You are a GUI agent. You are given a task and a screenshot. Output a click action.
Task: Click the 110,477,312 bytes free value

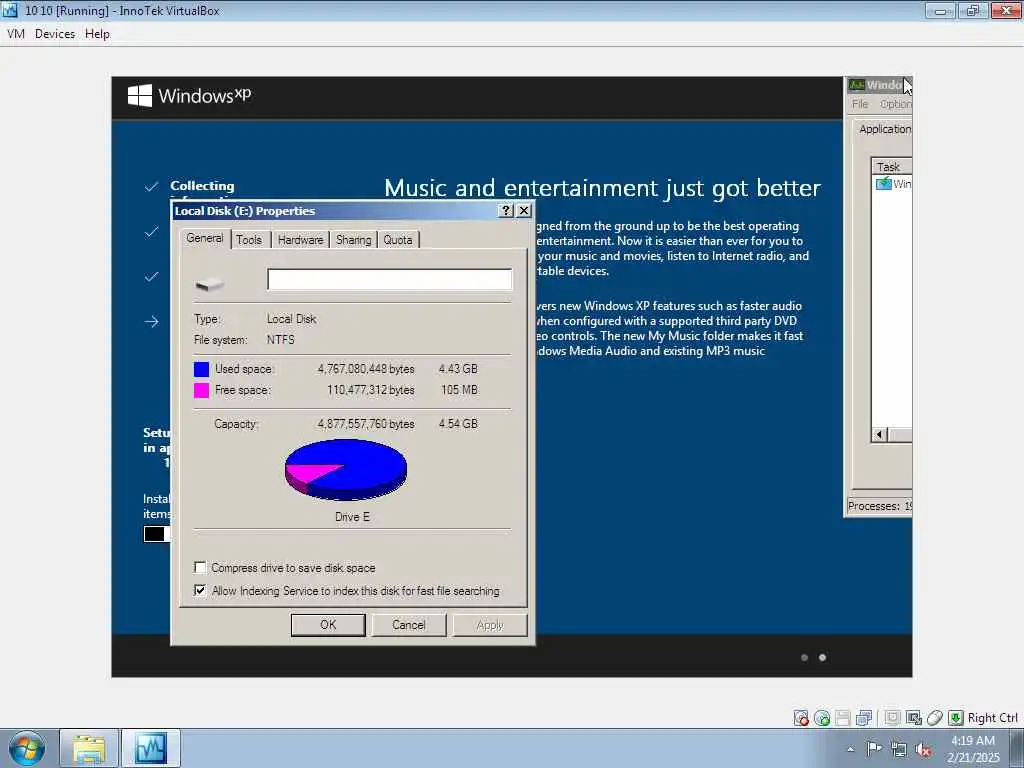click(370, 390)
